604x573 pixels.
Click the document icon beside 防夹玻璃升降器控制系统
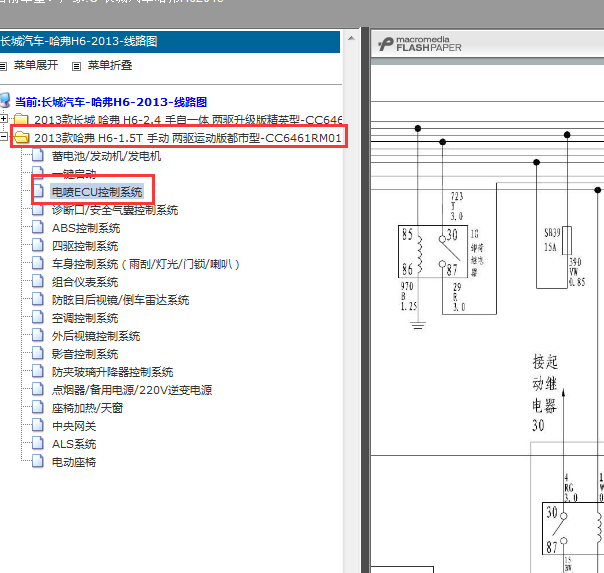(38, 371)
